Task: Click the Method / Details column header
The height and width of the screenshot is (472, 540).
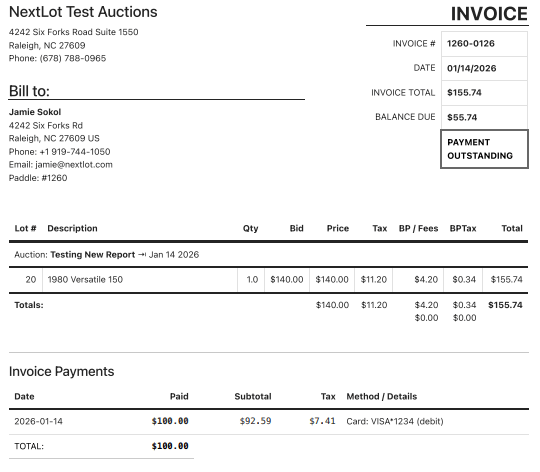Action: point(382,396)
